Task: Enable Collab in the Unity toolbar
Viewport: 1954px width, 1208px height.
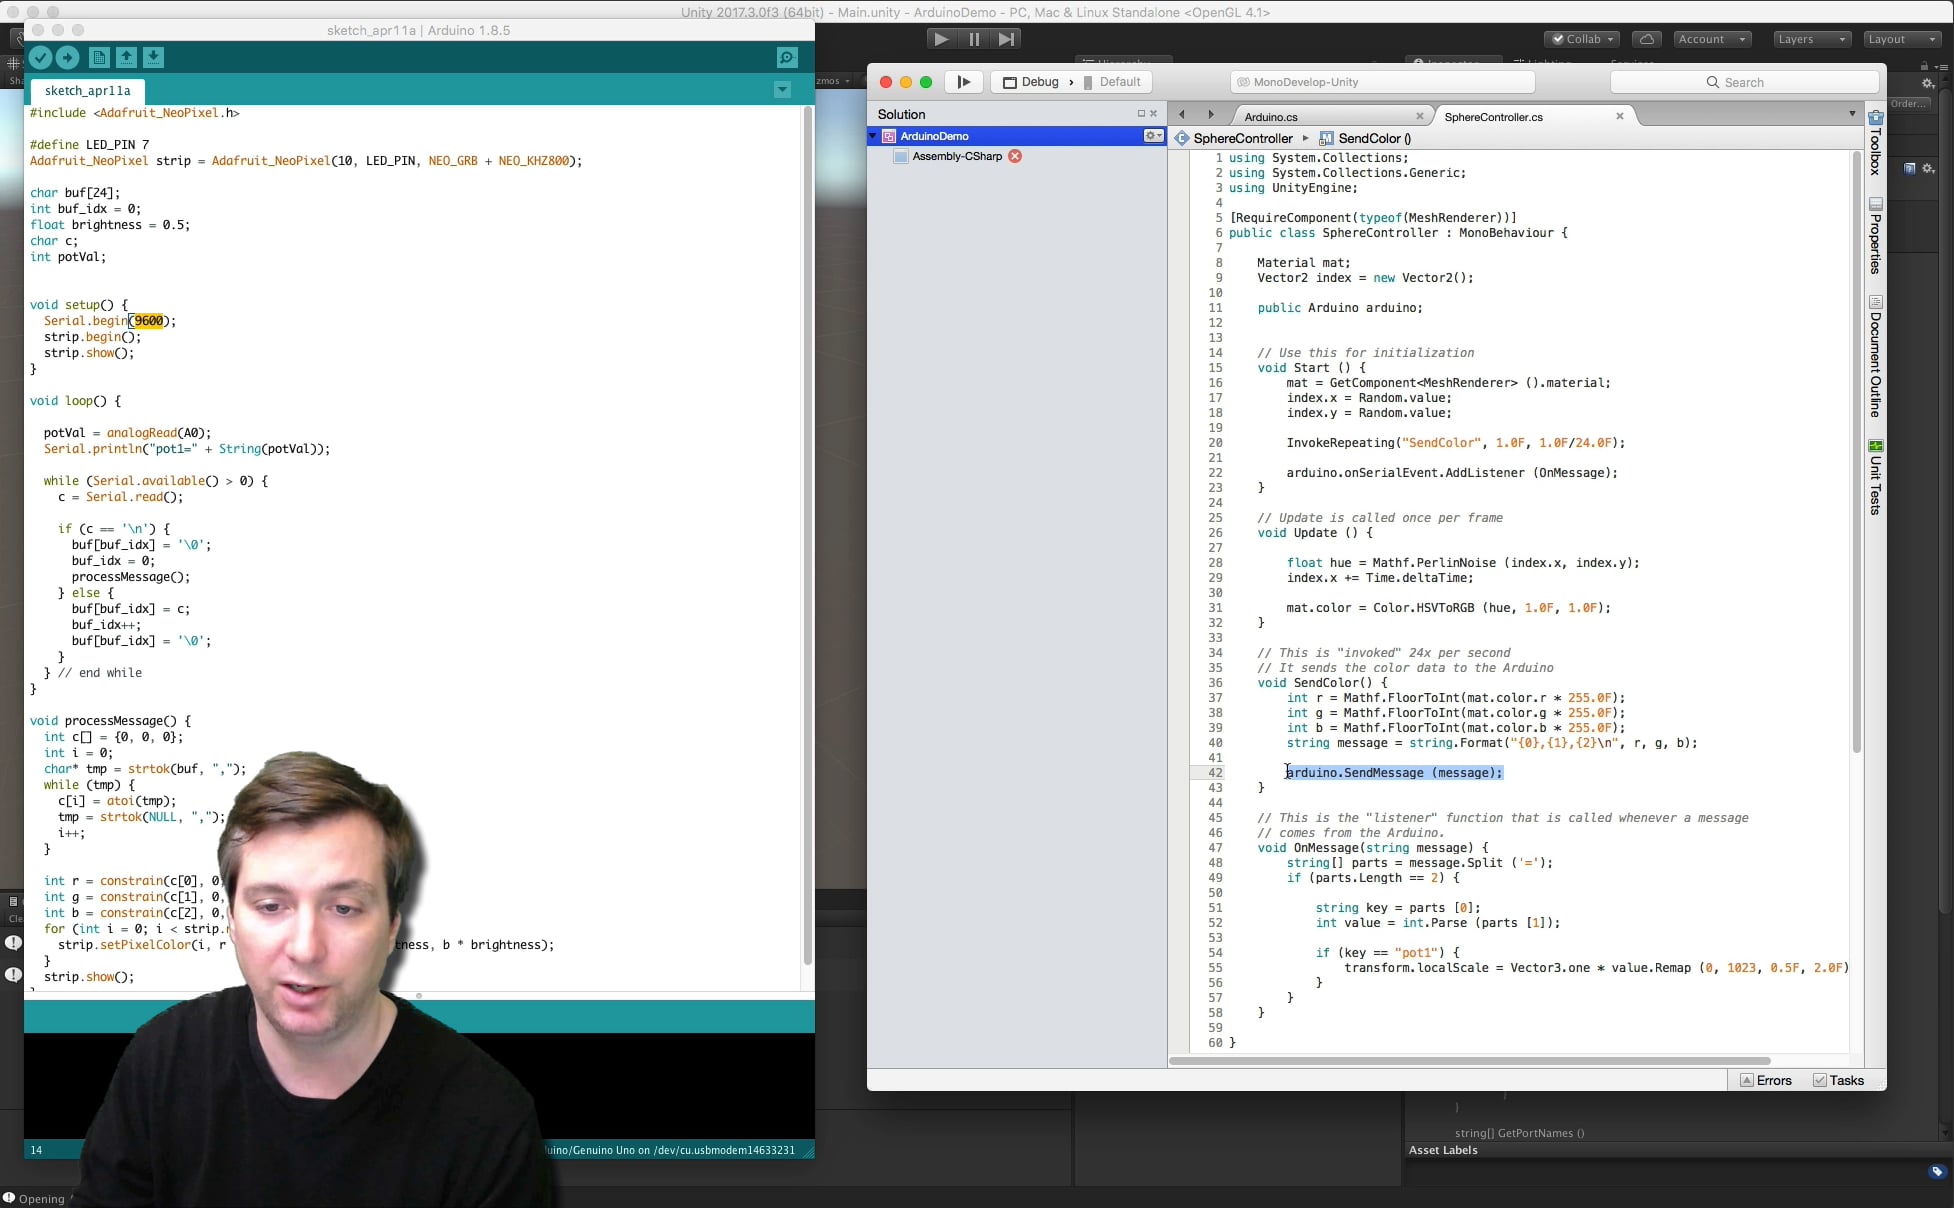Action: [x=1580, y=39]
